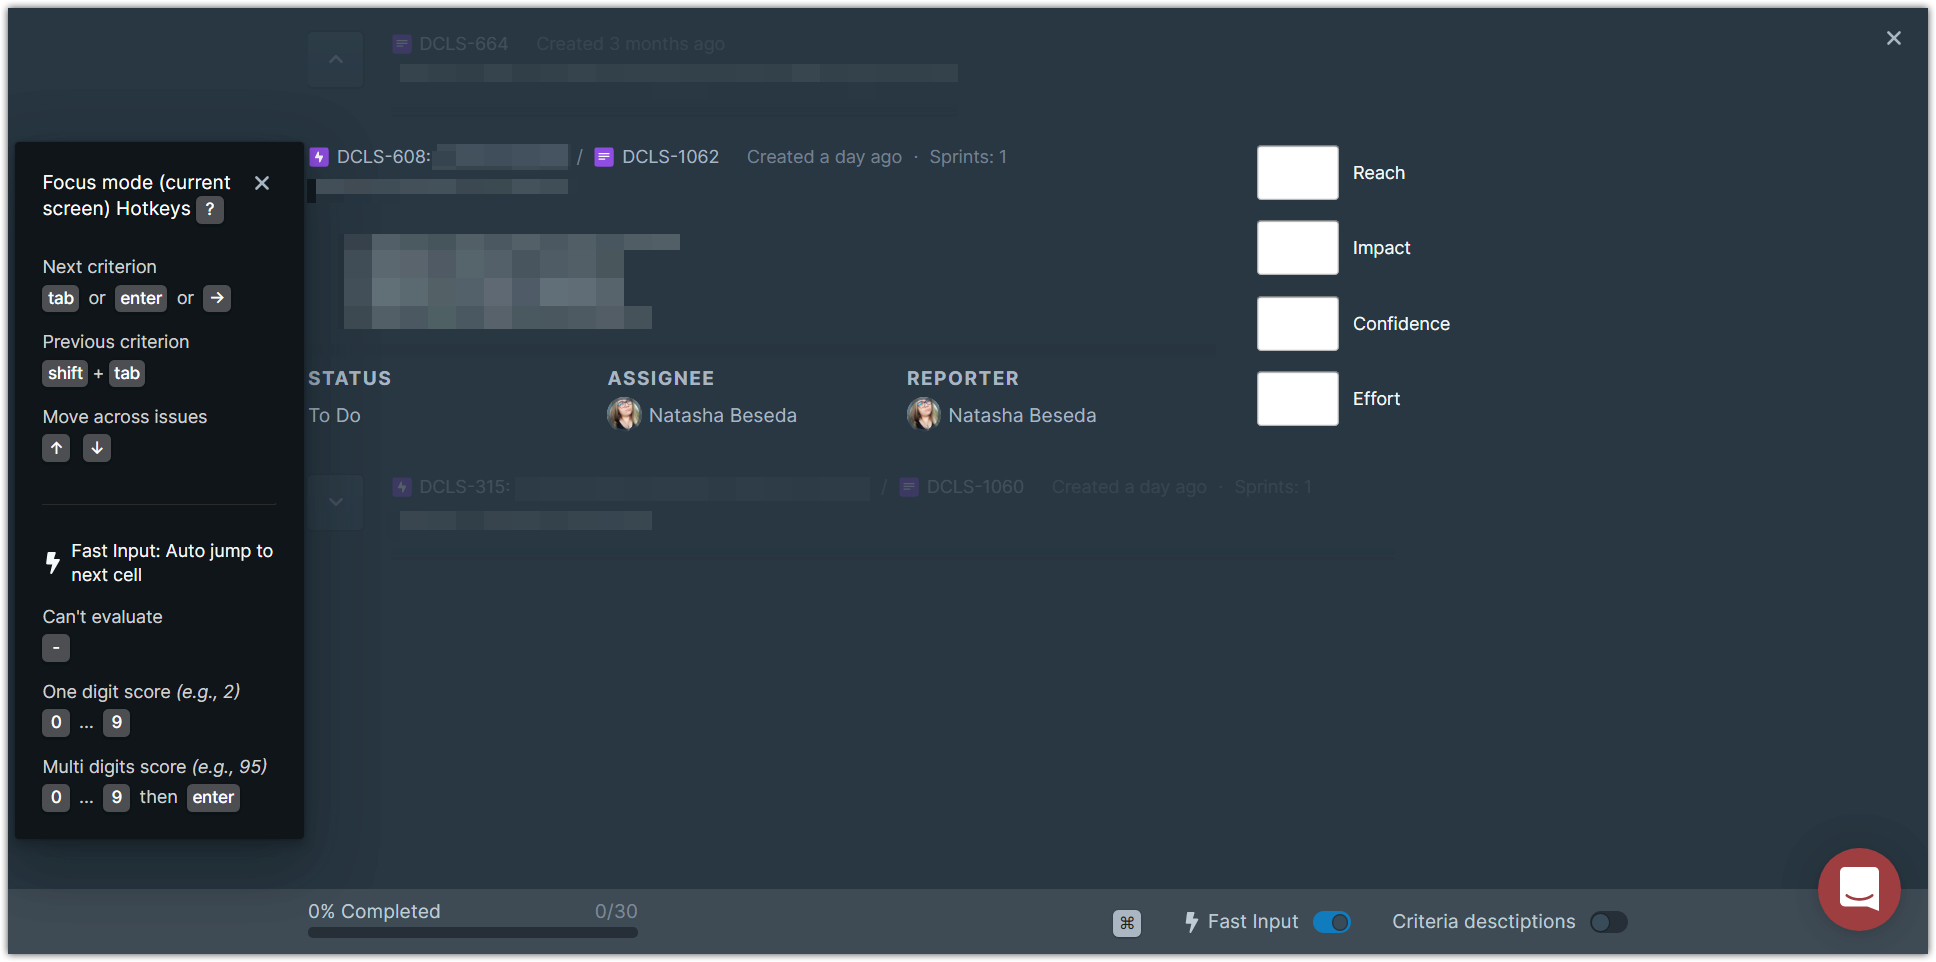
Task: Click the down arrow key icon under Move across issues
Action: tap(97, 448)
